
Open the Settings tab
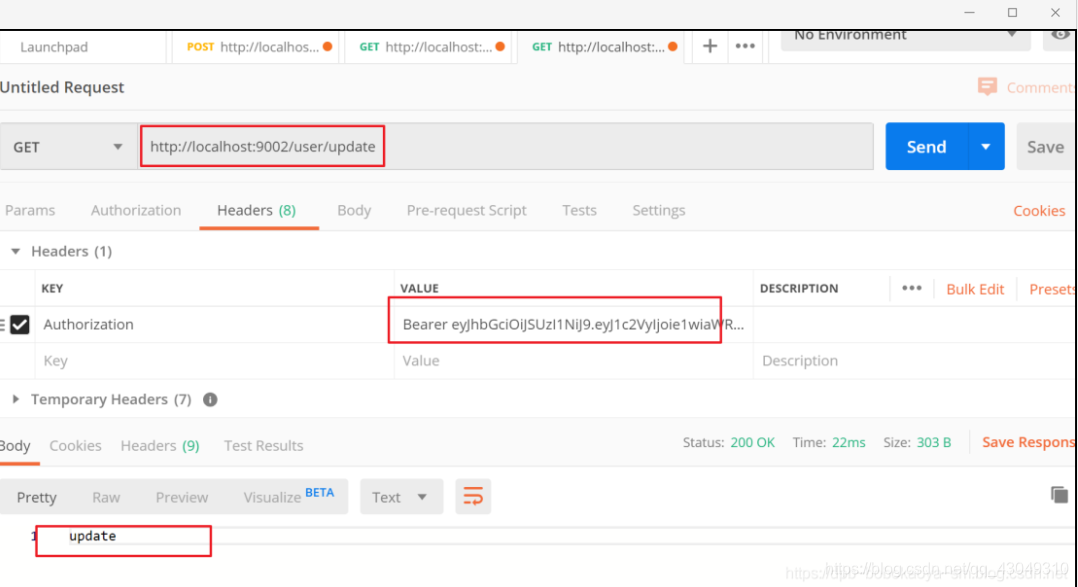(659, 210)
